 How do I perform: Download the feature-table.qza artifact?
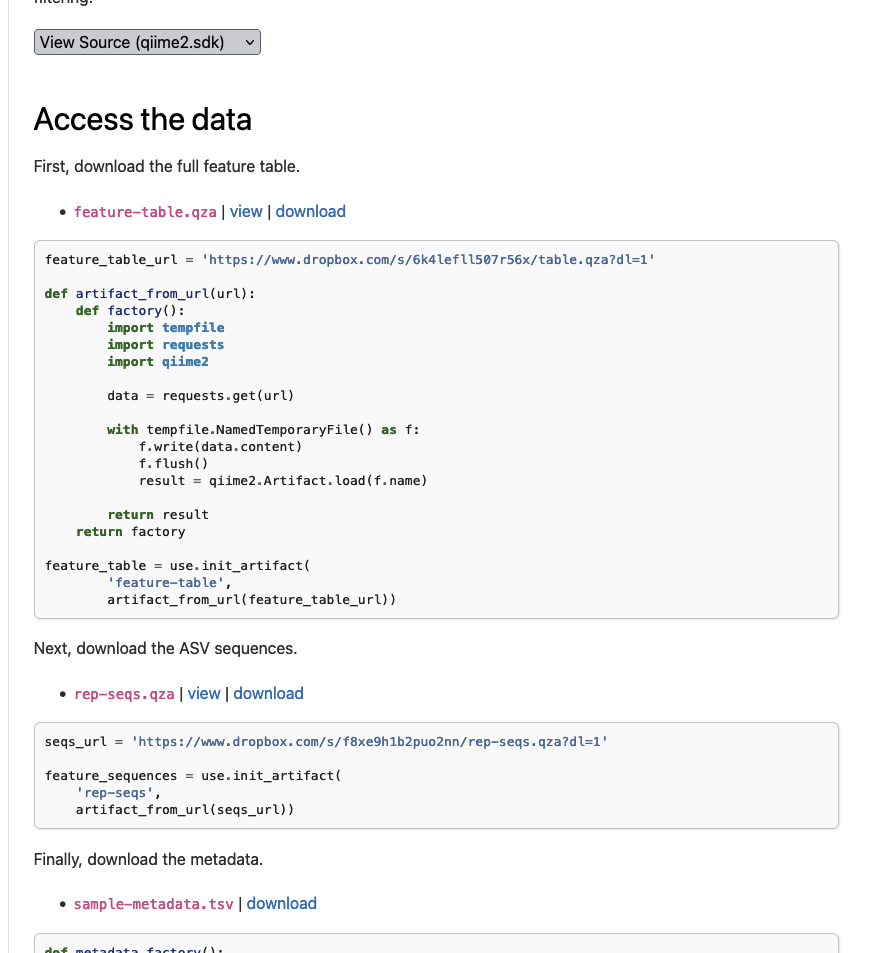tap(310, 211)
